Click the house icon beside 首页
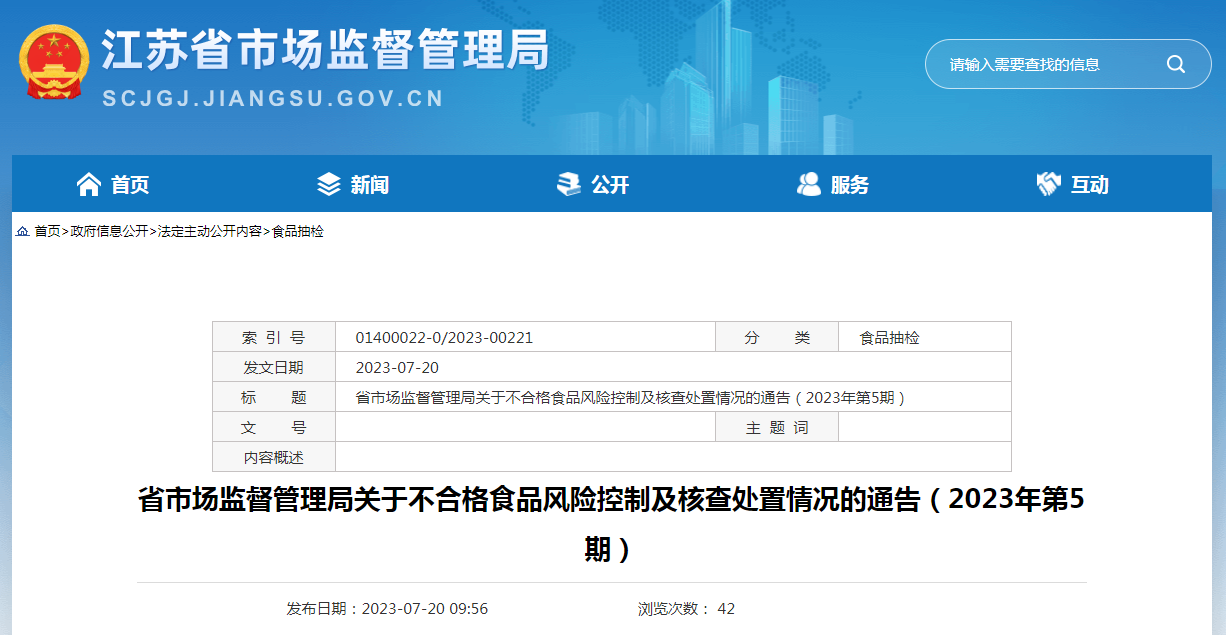 click(89, 184)
